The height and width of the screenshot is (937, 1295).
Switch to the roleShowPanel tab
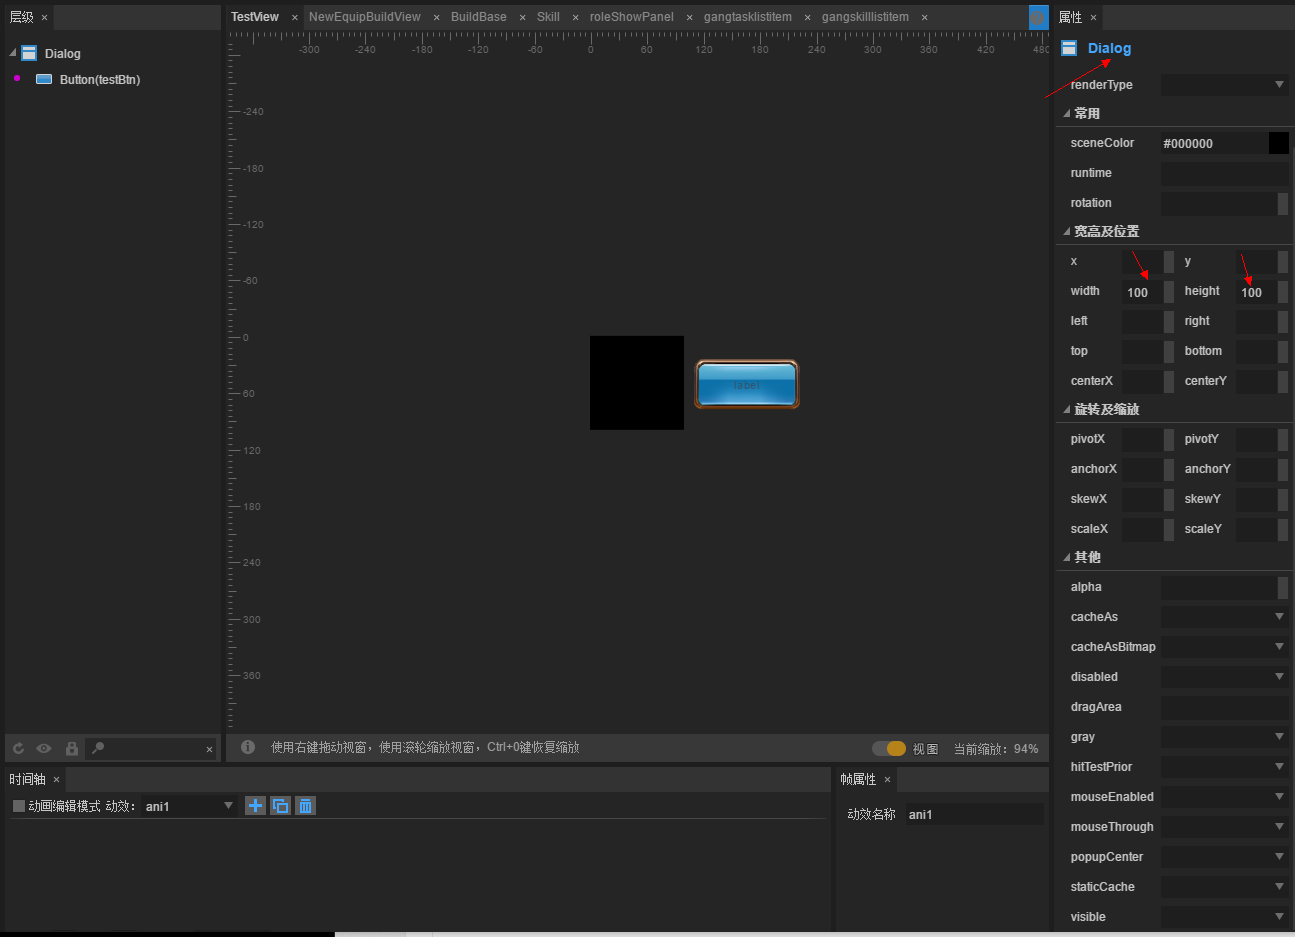[x=631, y=17]
